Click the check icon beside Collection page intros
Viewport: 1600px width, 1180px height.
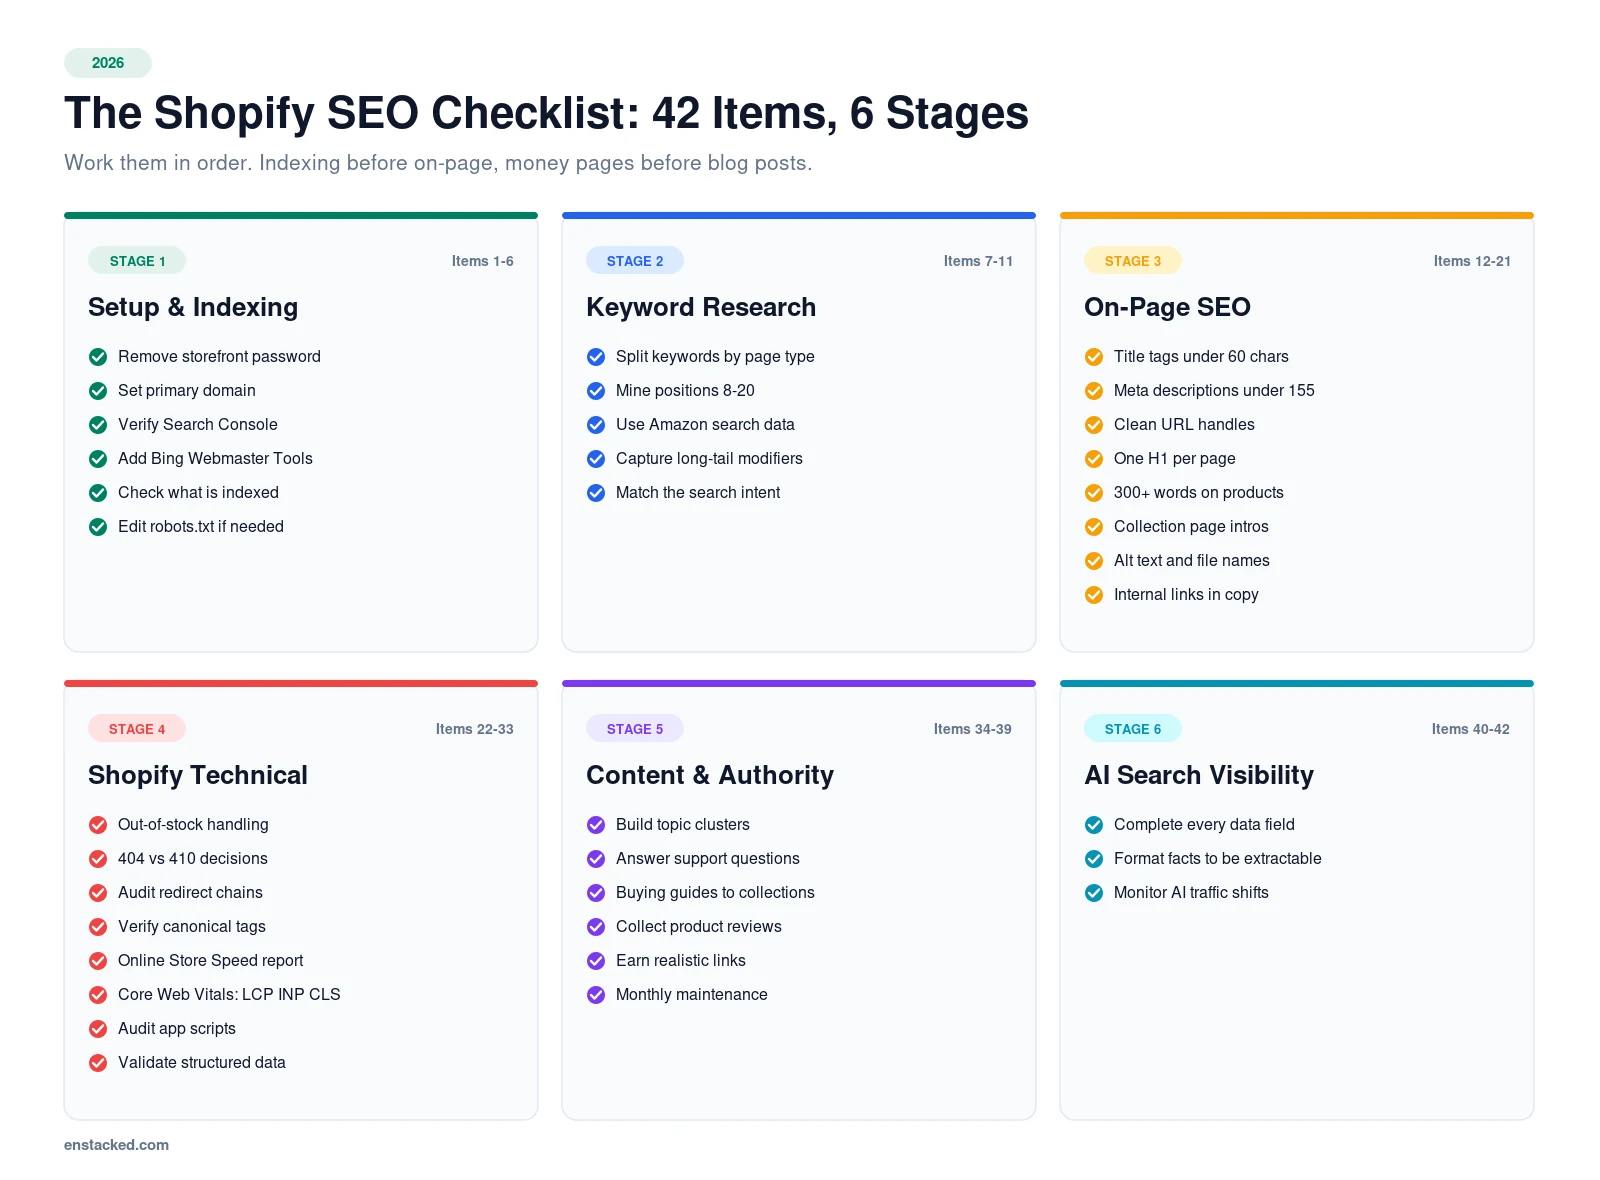(1094, 527)
